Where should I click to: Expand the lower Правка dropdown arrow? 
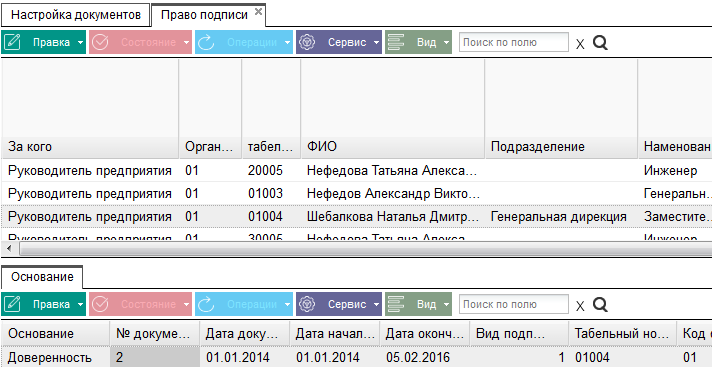pyautogui.click(x=80, y=305)
